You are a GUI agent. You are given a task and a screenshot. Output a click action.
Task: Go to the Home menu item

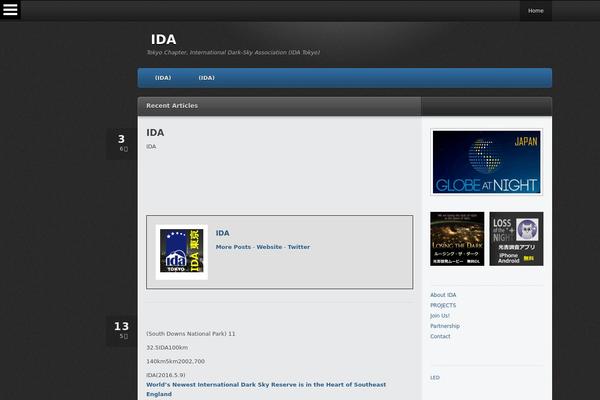pos(535,11)
